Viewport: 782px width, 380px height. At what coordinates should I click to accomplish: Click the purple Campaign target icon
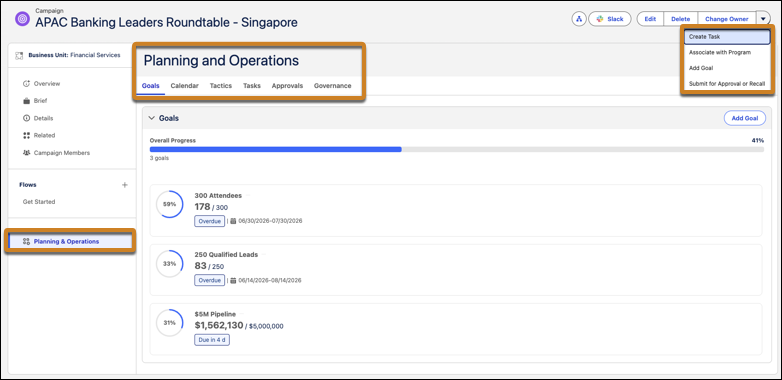point(22,19)
